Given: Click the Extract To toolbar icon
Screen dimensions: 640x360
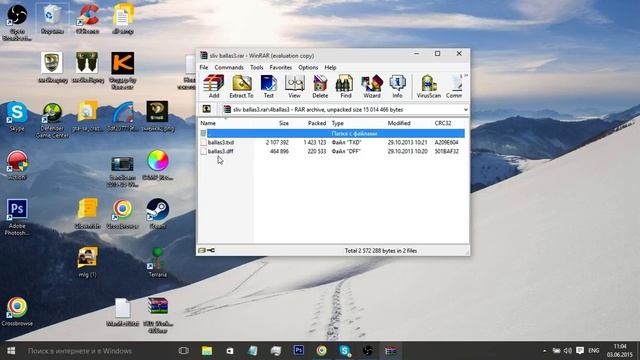Looking at the screenshot, I should (241, 87).
